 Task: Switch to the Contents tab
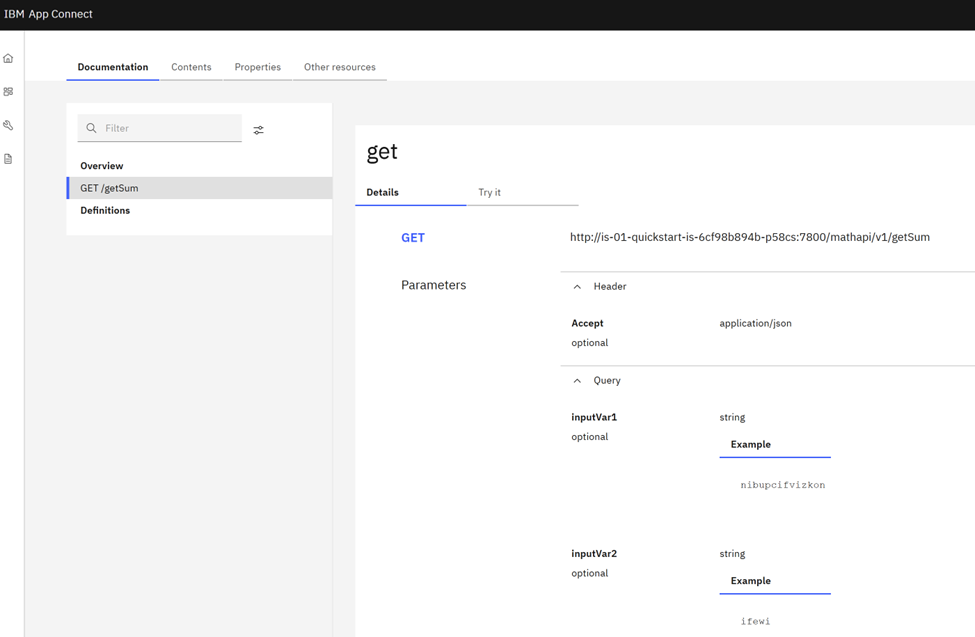[x=191, y=67]
